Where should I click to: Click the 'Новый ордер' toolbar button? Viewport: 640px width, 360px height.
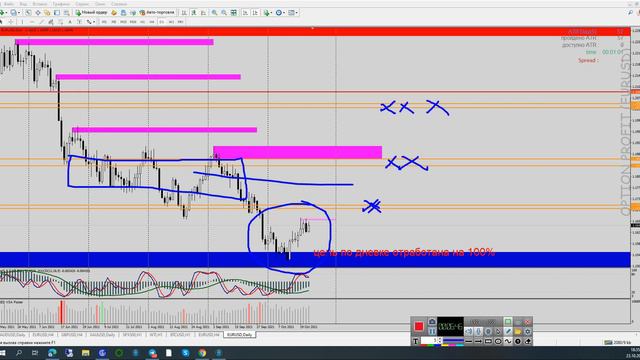pyautogui.click(x=91, y=13)
